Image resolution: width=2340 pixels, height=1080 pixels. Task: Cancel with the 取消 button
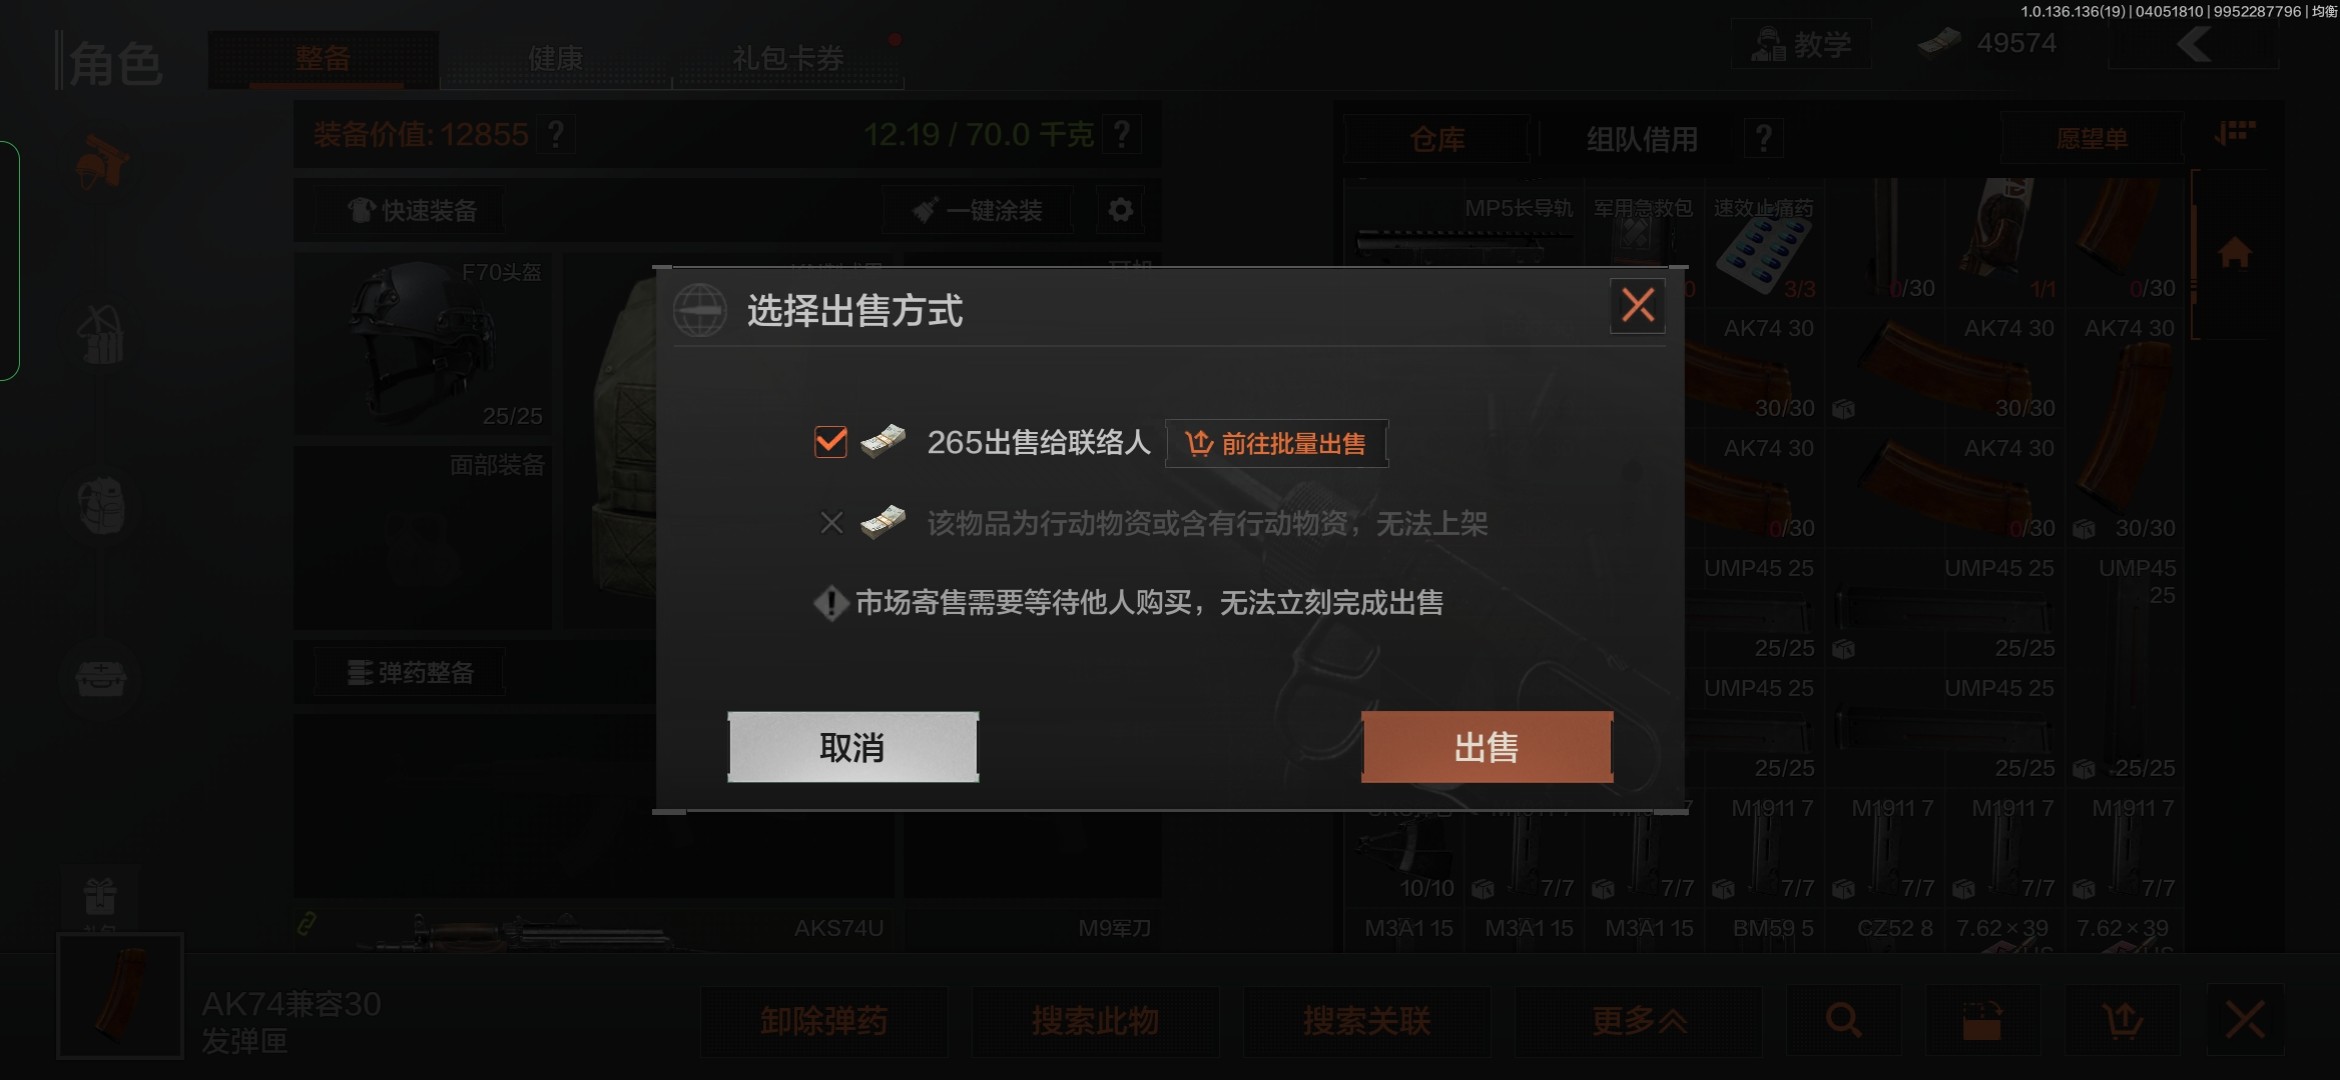point(853,747)
